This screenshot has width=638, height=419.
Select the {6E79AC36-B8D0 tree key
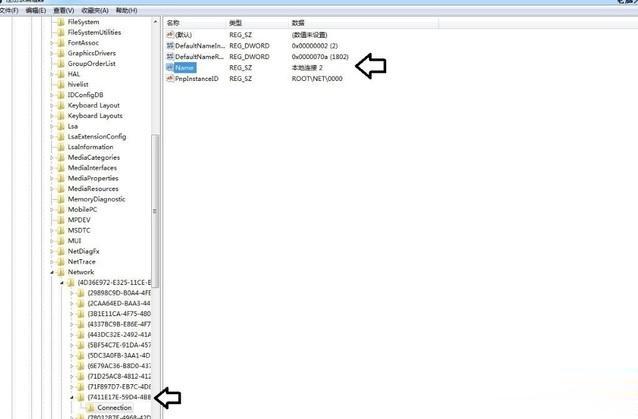119,366
